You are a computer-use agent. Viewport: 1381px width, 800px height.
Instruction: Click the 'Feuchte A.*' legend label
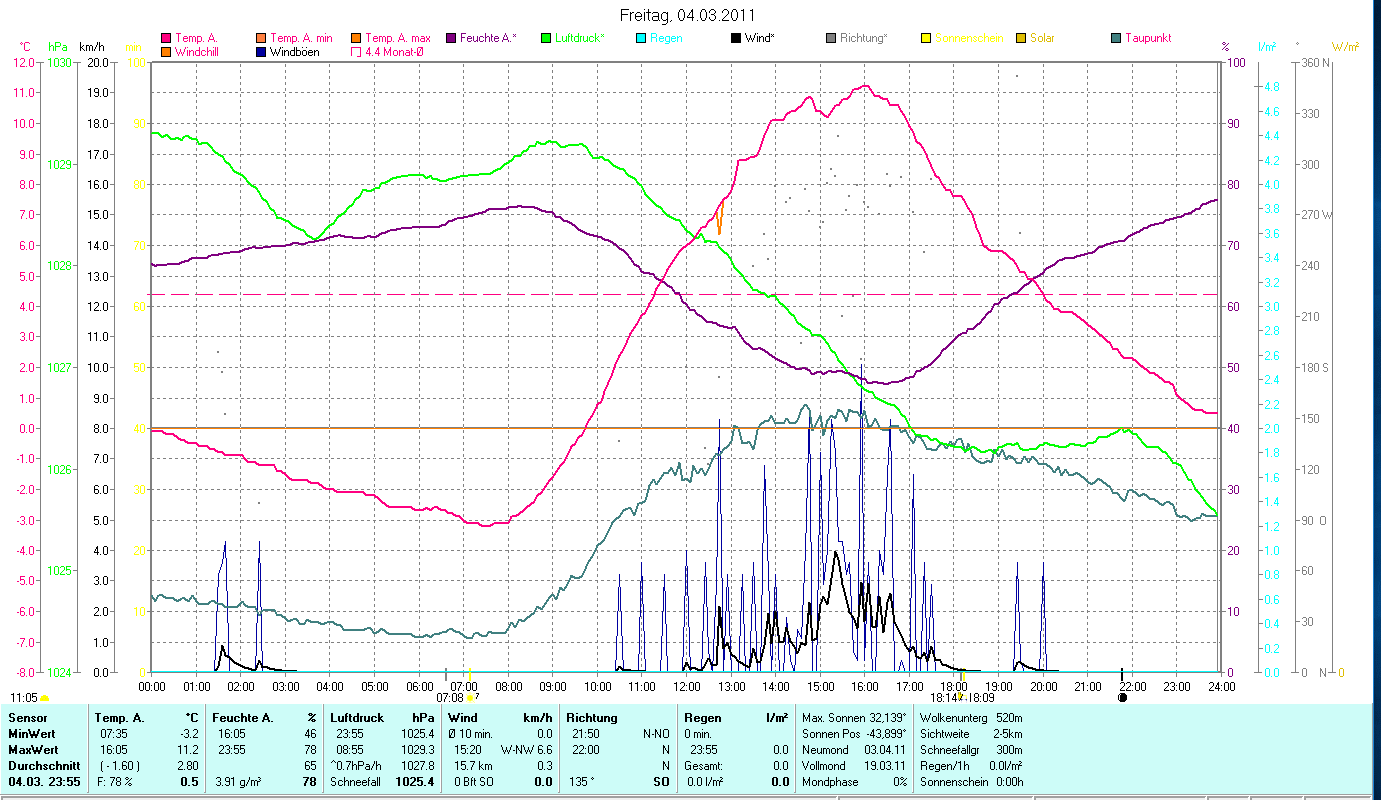coord(489,38)
